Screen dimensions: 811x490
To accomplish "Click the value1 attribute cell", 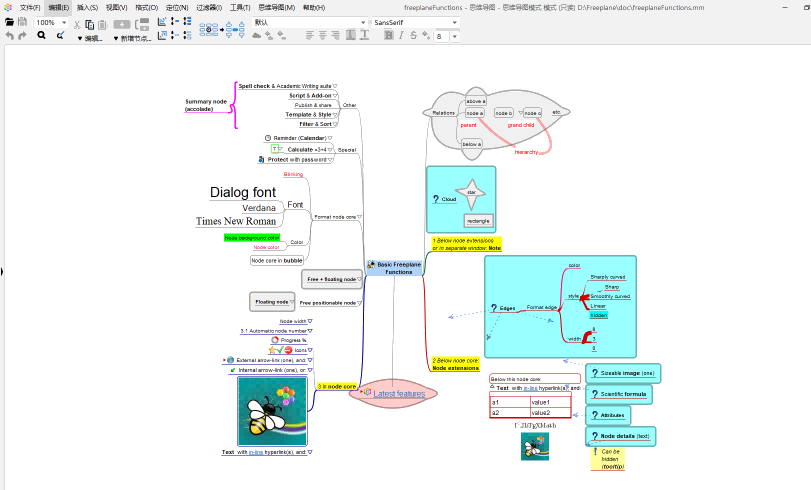I will (x=550, y=402).
